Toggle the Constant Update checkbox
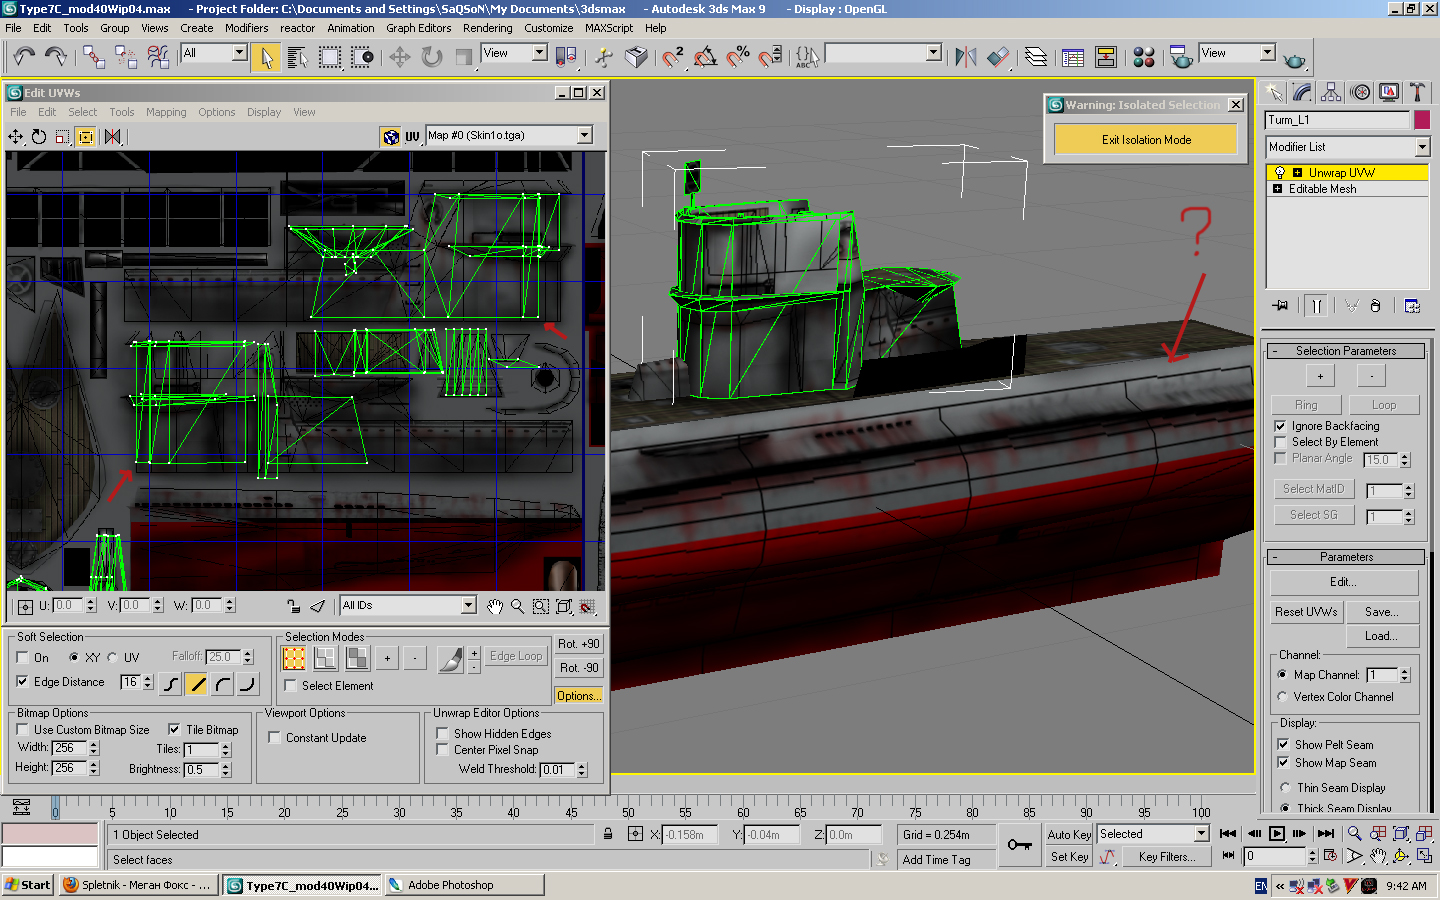 click(x=275, y=738)
